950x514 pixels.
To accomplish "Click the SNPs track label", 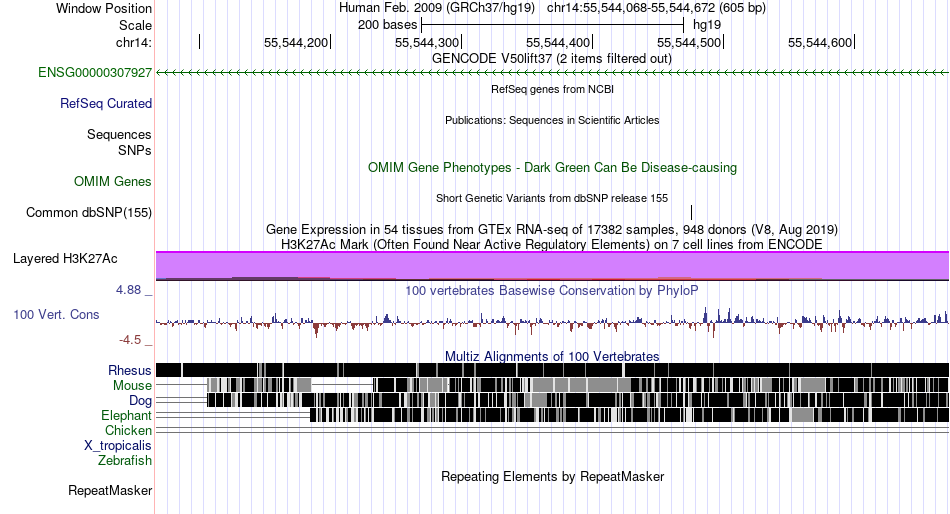I will click(x=135, y=150).
